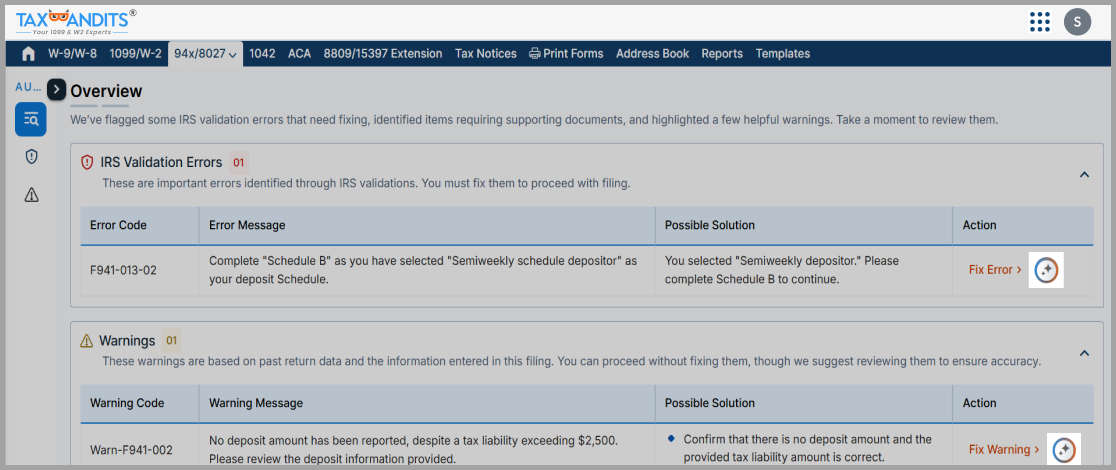The width and height of the screenshot is (1116, 470).
Task: Open the Print Forms menu item
Action: (566, 54)
